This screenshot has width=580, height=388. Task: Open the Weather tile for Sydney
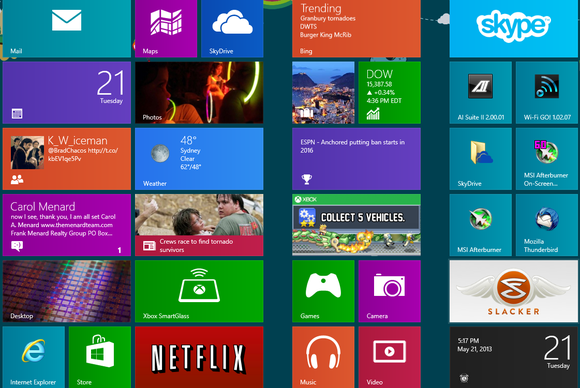coord(199,159)
